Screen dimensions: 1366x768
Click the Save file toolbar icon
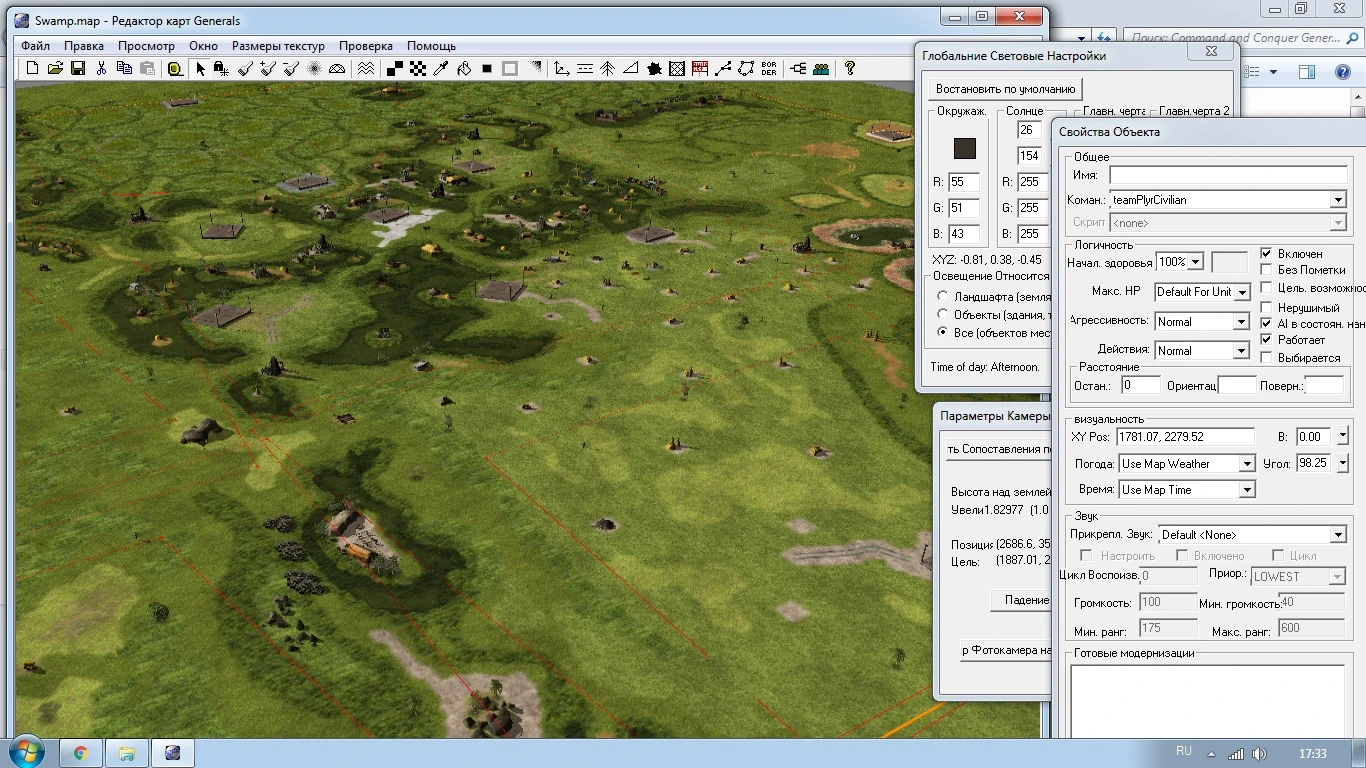click(x=78, y=69)
